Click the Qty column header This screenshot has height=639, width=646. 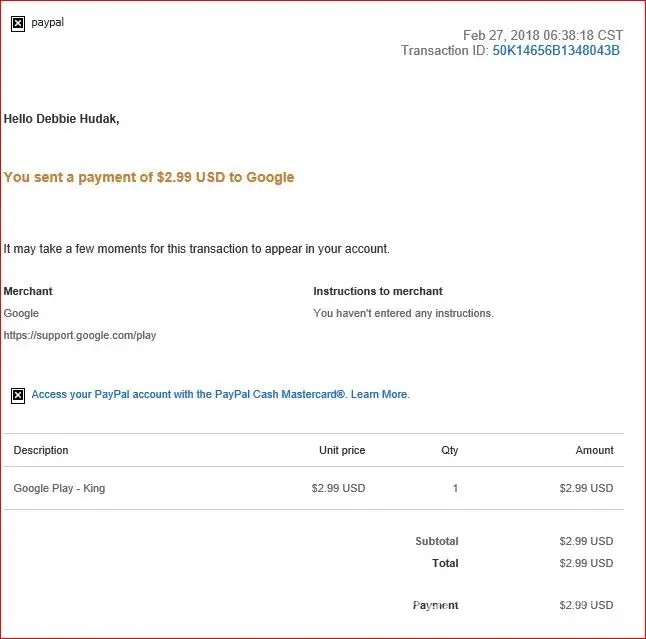click(x=450, y=450)
